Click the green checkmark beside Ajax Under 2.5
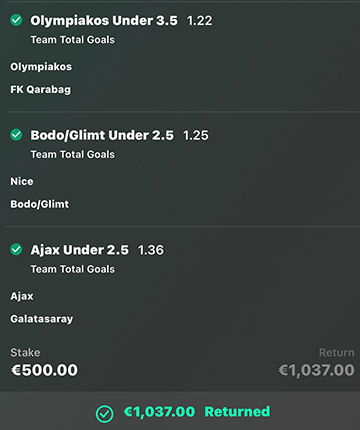This screenshot has width=360, height=430. [x=16, y=249]
